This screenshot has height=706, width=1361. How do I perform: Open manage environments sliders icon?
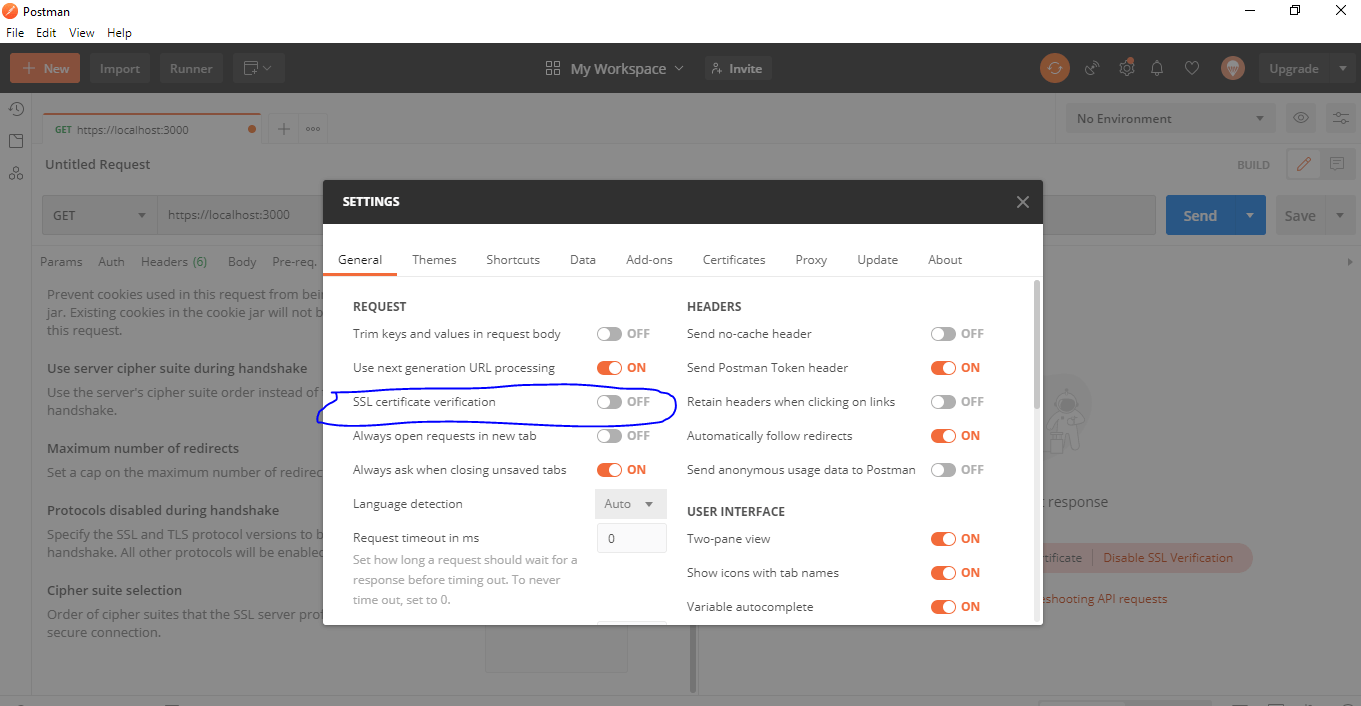[x=1340, y=118]
